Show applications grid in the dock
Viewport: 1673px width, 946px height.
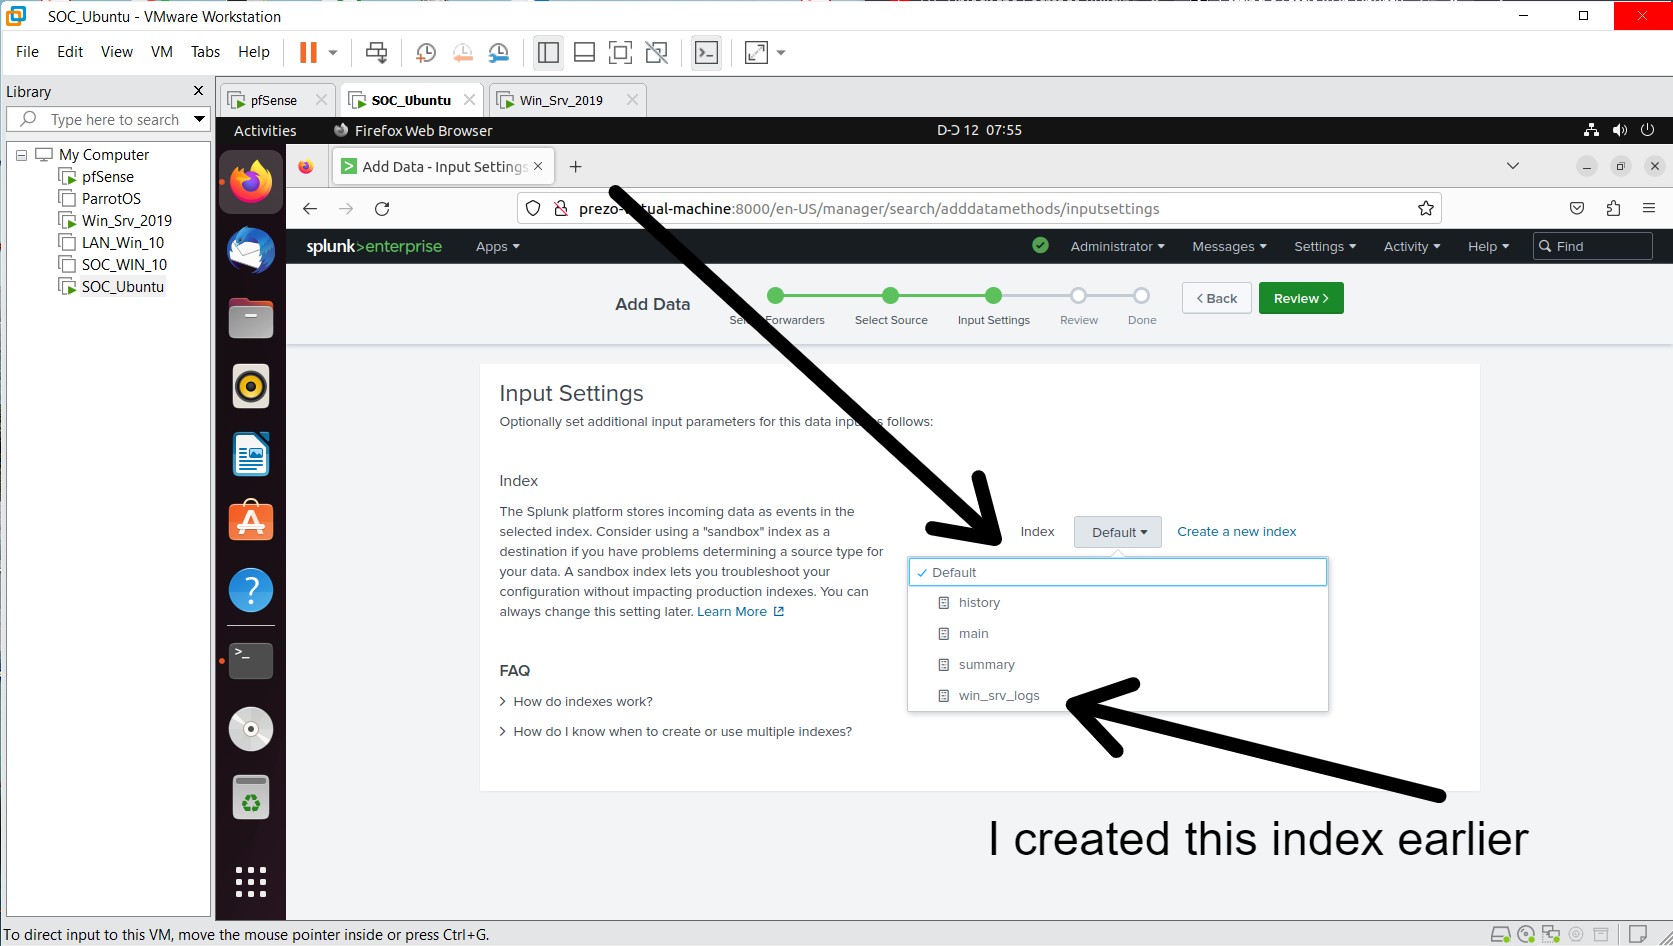(251, 882)
